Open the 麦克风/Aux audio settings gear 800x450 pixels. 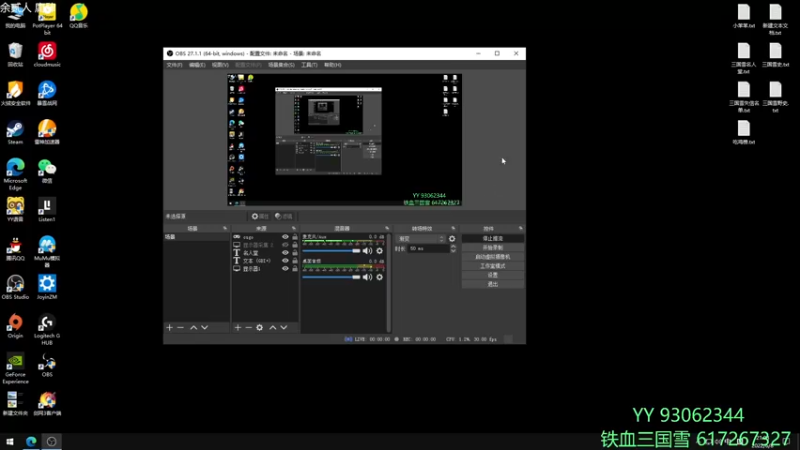click(x=380, y=251)
